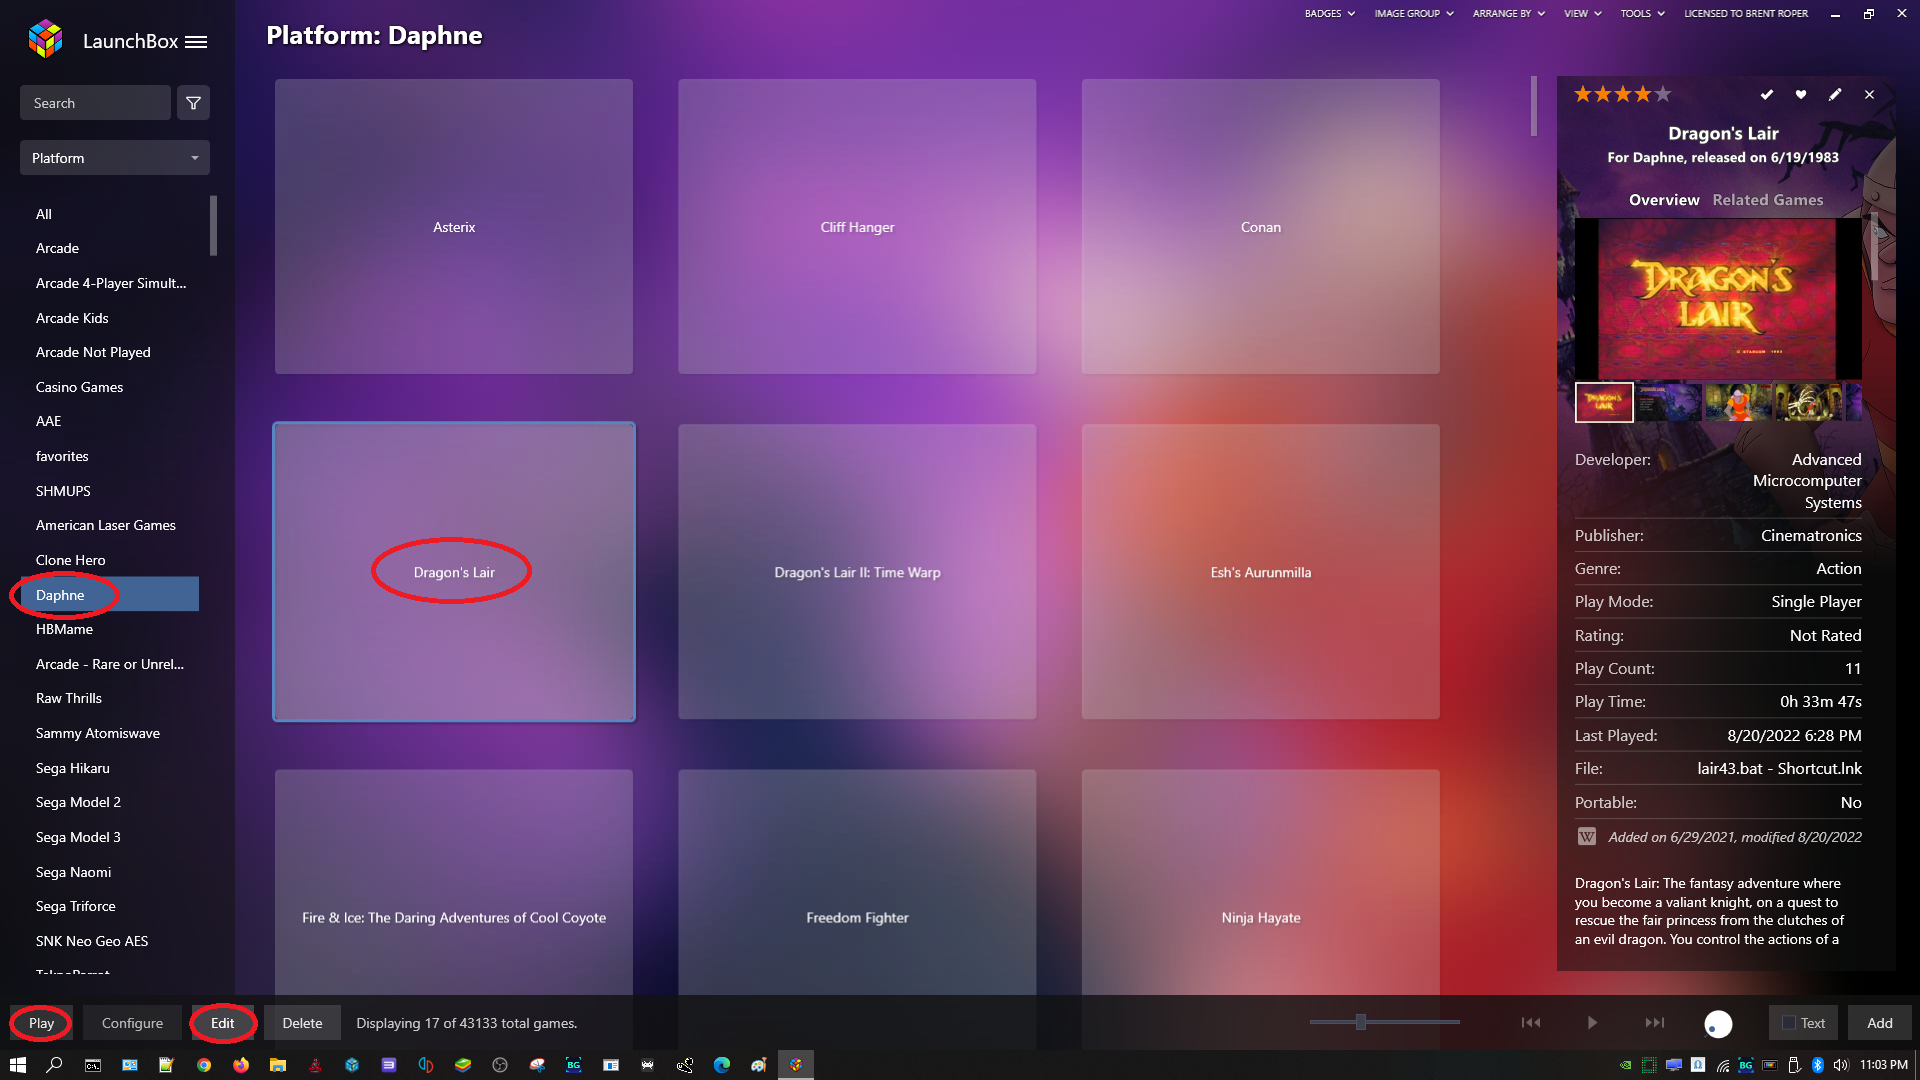This screenshot has height=1080, width=1920.
Task: Click the game grid vertical scrollbar
Action: click(1534, 106)
